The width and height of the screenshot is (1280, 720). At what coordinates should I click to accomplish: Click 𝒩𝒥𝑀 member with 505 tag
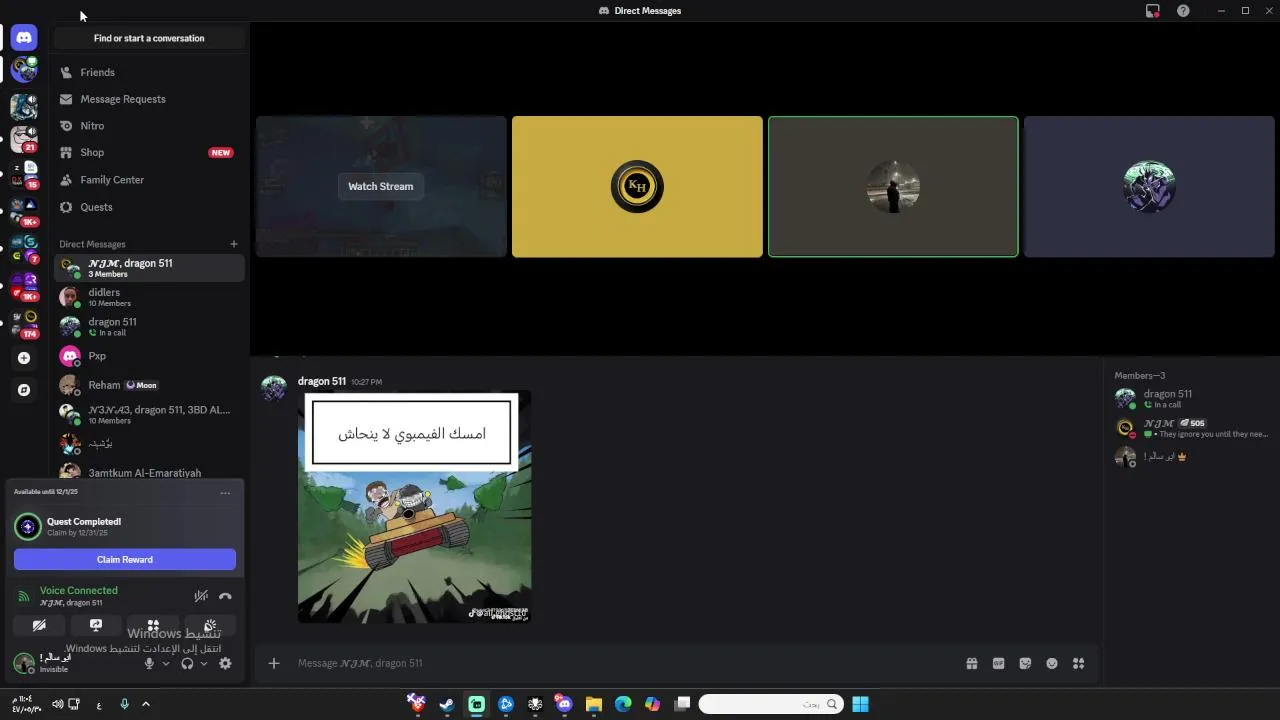pos(1193,428)
